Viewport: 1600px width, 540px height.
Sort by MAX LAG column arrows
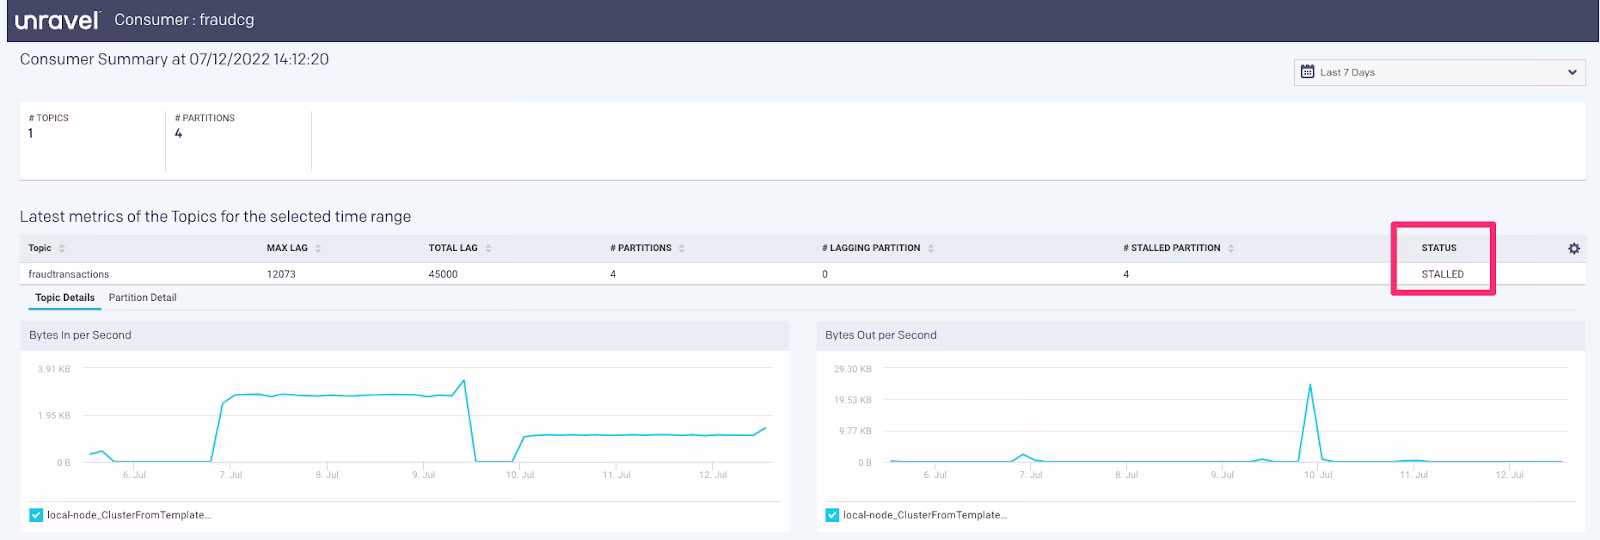coord(319,248)
